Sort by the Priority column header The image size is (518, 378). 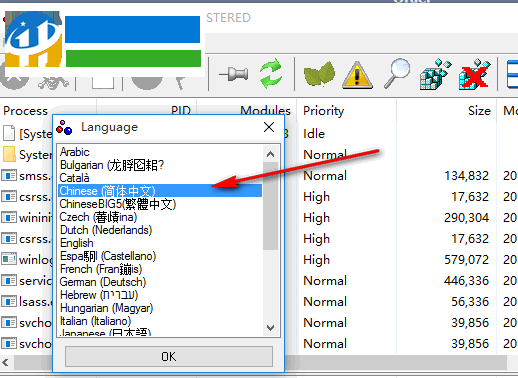point(323,111)
